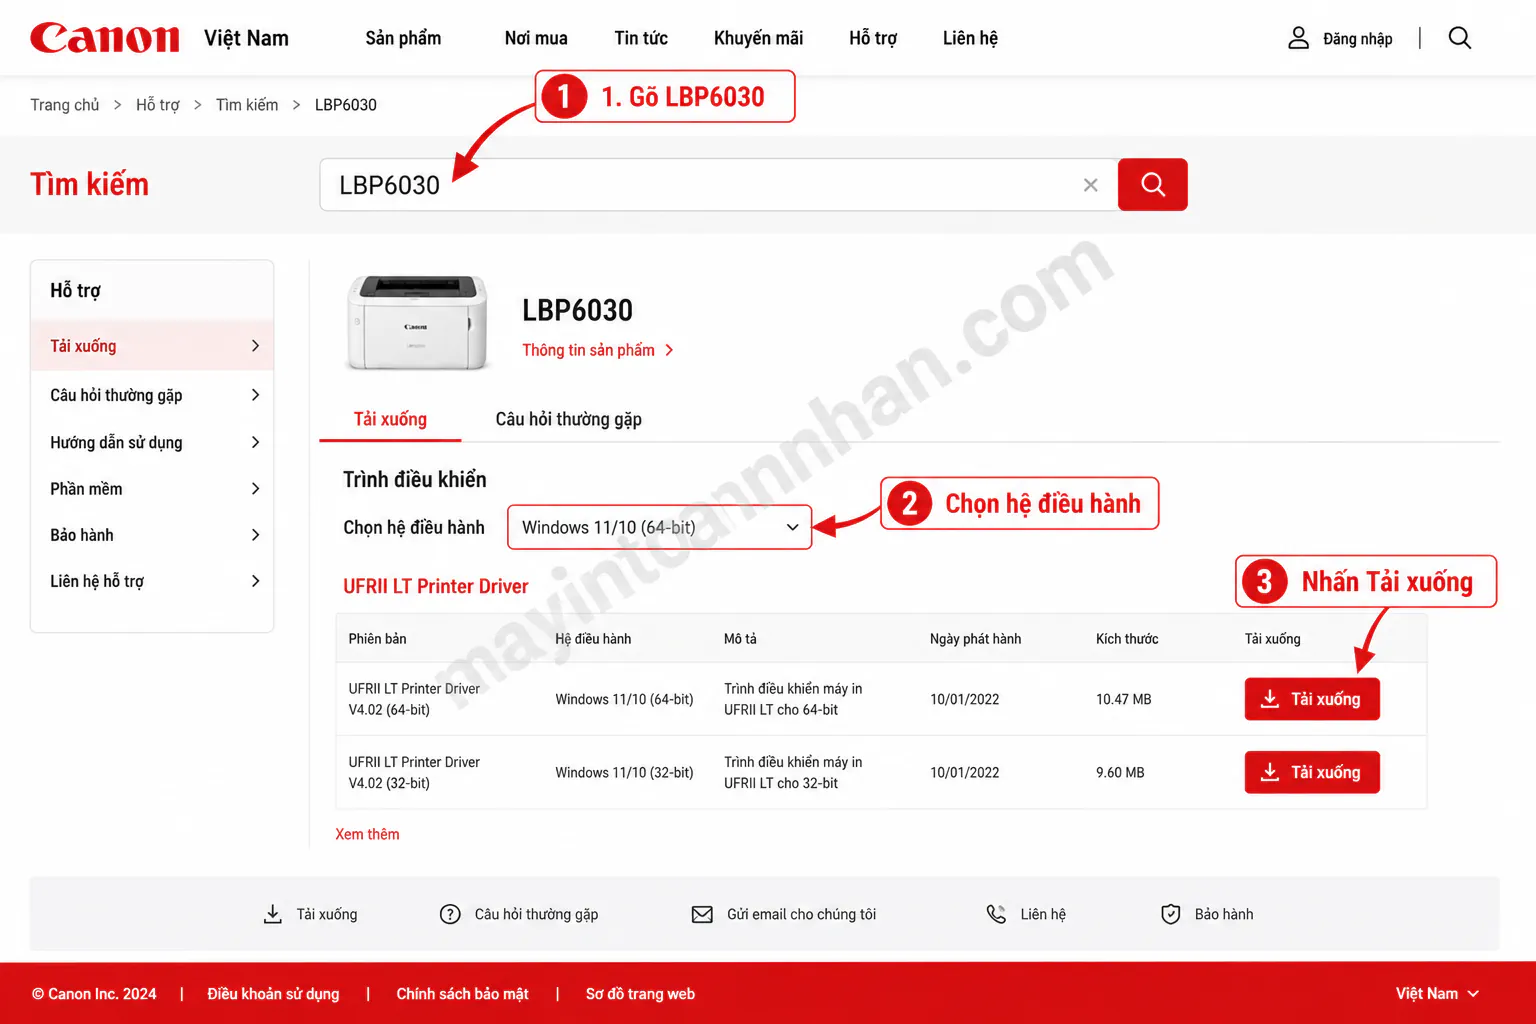Open the user account Đăng nhập icon

click(x=1298, y=38)
